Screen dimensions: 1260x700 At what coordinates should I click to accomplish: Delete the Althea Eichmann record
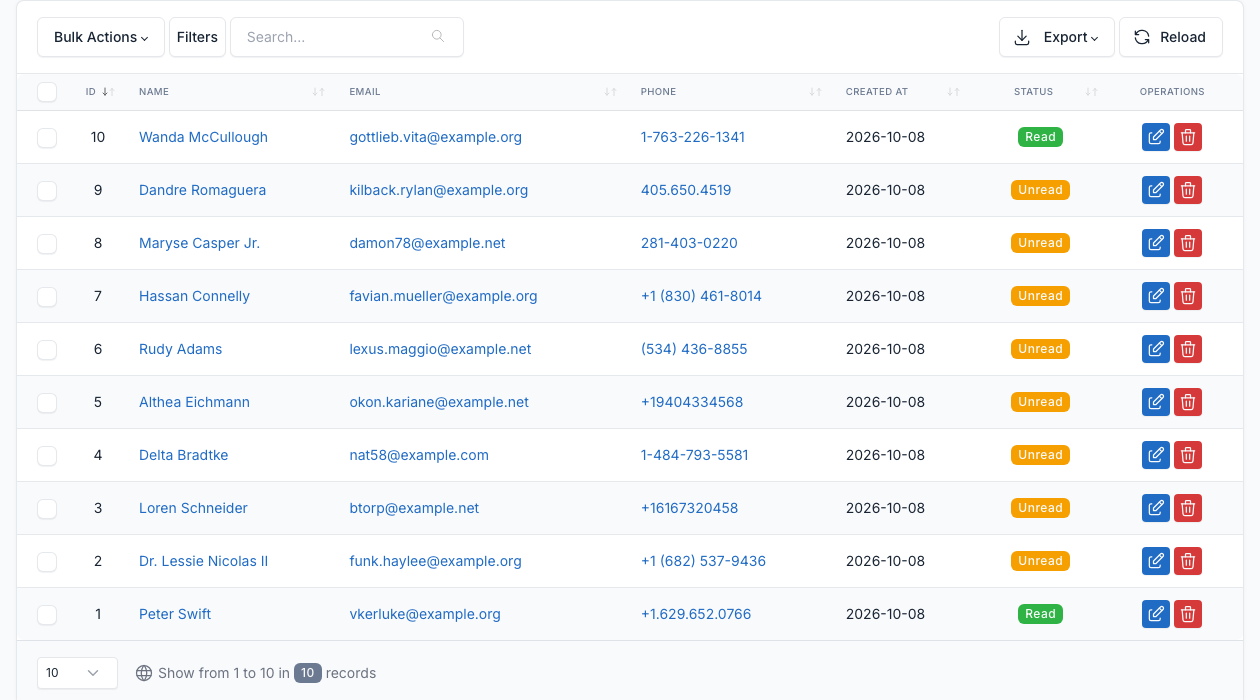[x=1188, y=402]
